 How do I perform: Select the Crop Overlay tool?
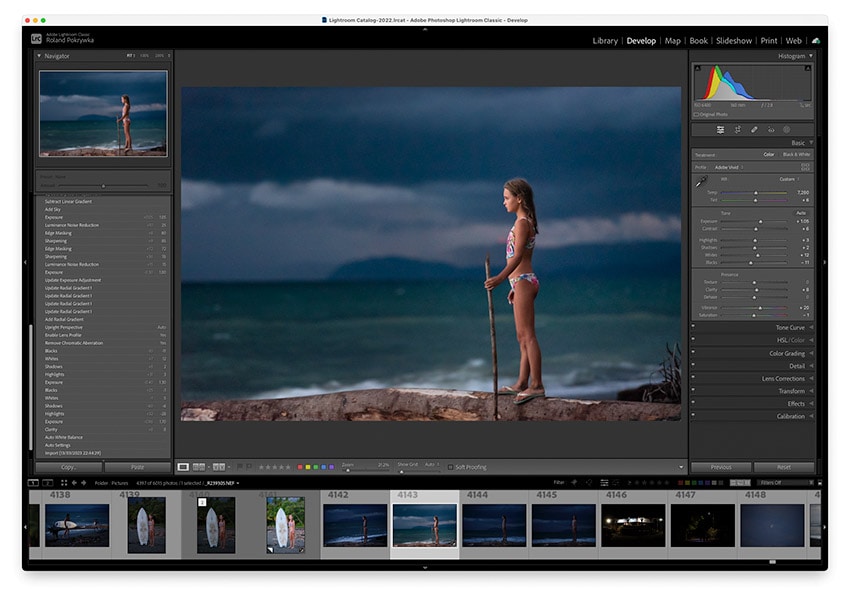click(x=720, y=129)
